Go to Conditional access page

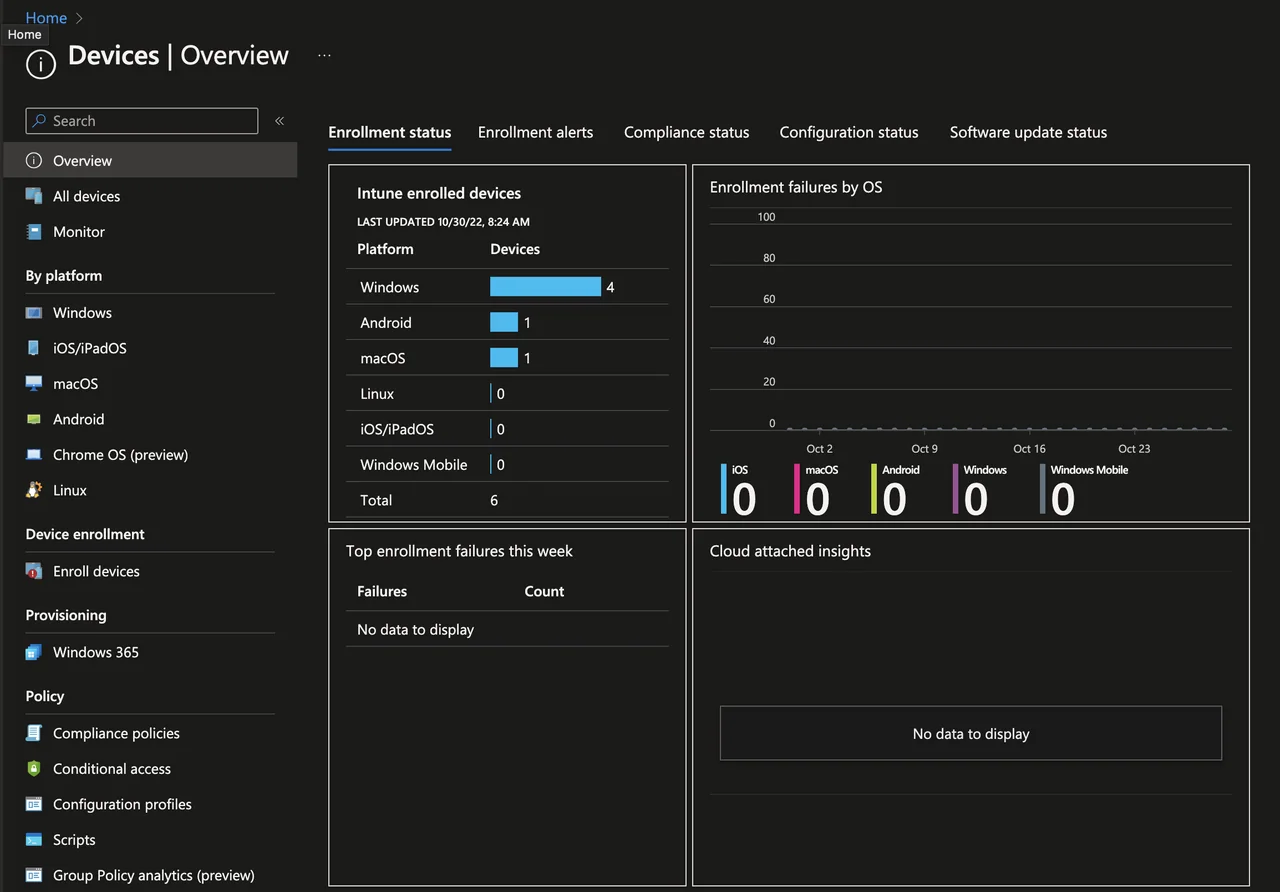(112, 768)
